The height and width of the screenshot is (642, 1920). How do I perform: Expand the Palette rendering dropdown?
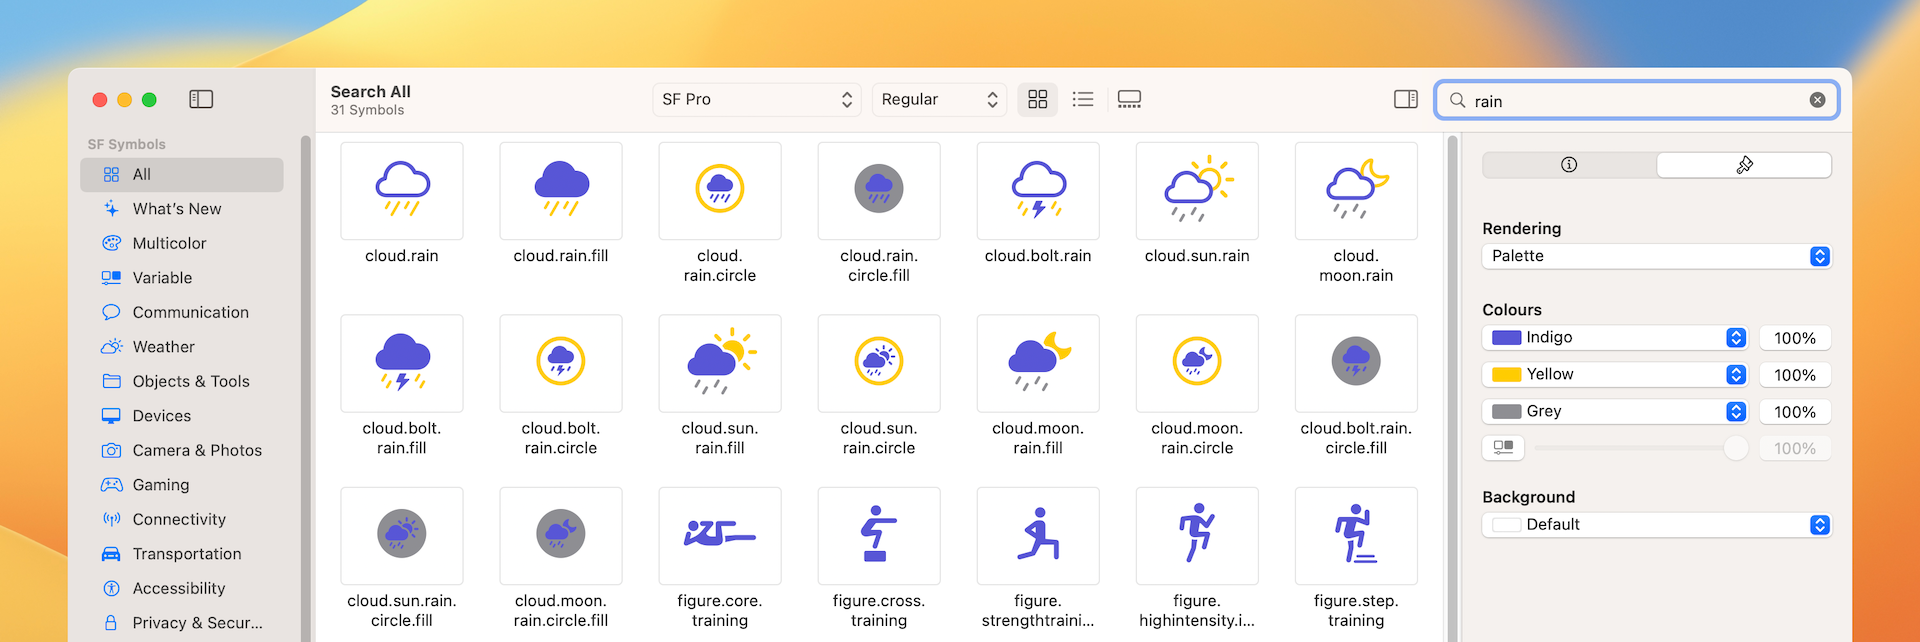pos(1656,256)
